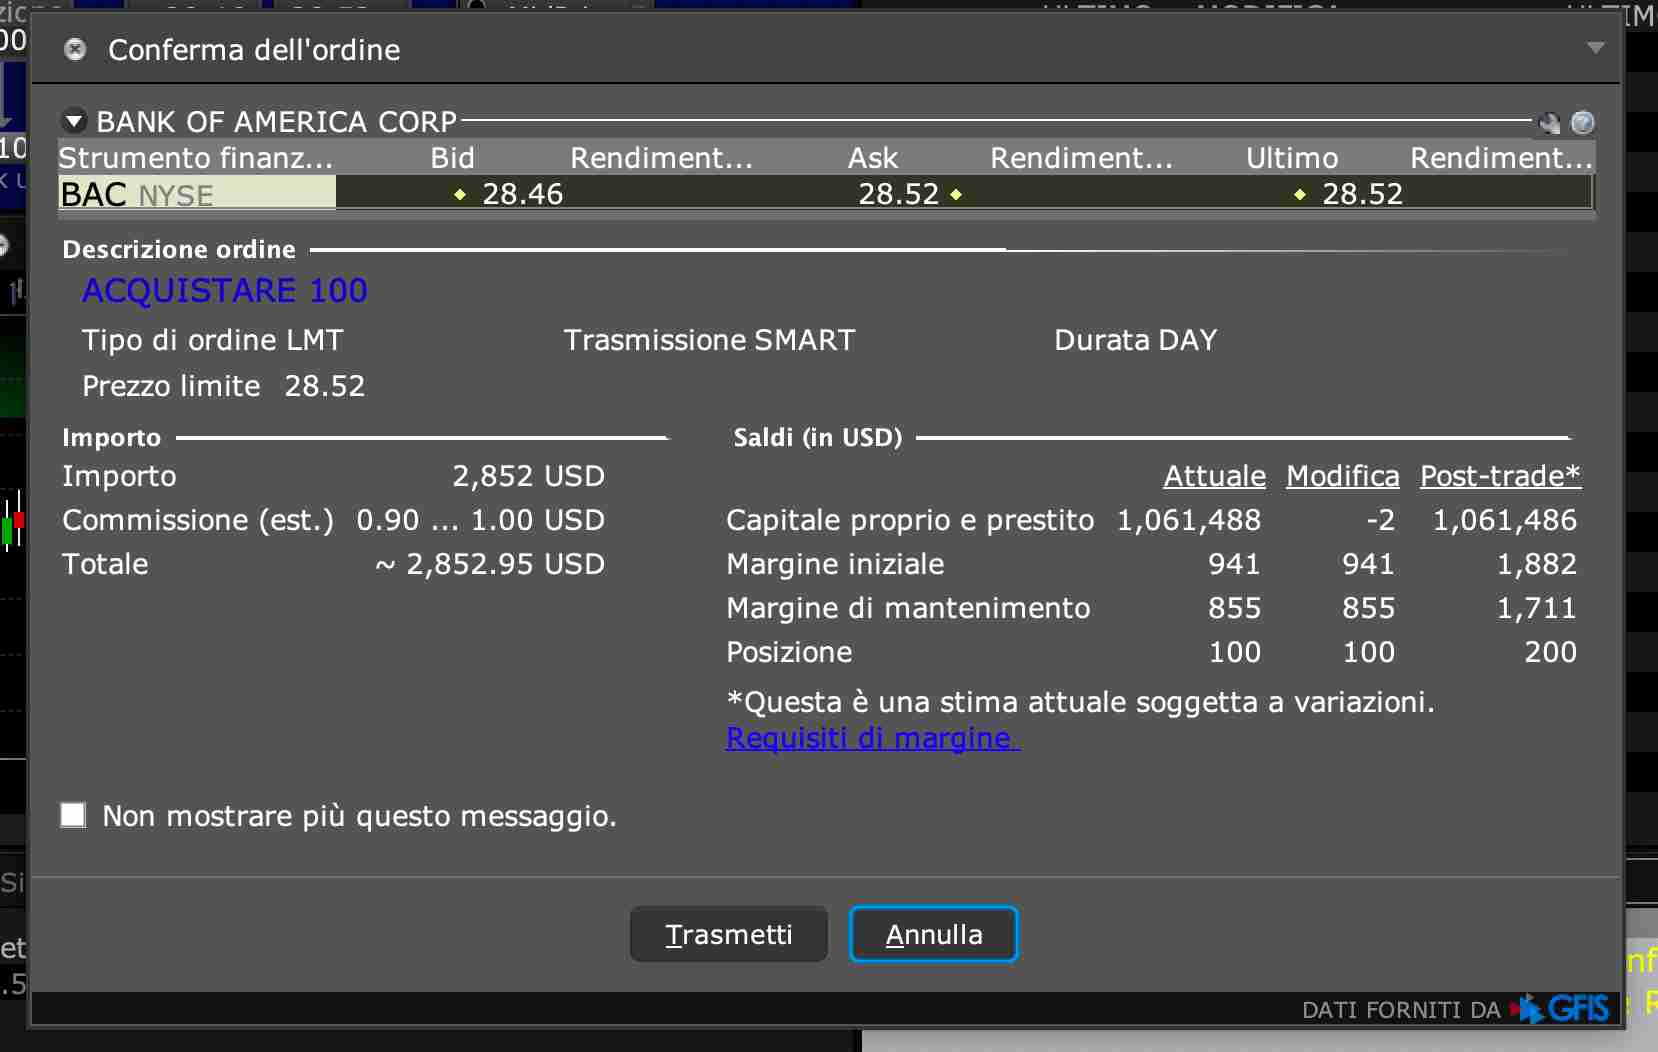Click the help question mark icon
The width and height of the screenshot is (1658, 1052).
(x=1582, y=122)
